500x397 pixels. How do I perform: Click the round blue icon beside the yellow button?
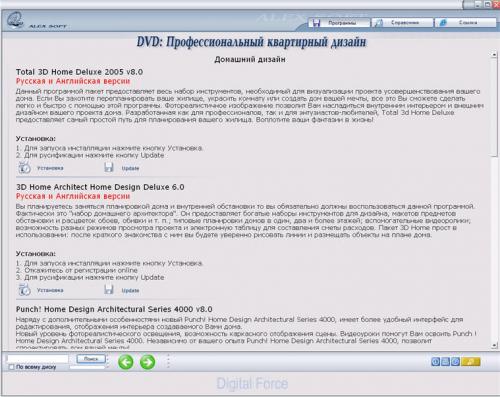[x=455, y=362]
